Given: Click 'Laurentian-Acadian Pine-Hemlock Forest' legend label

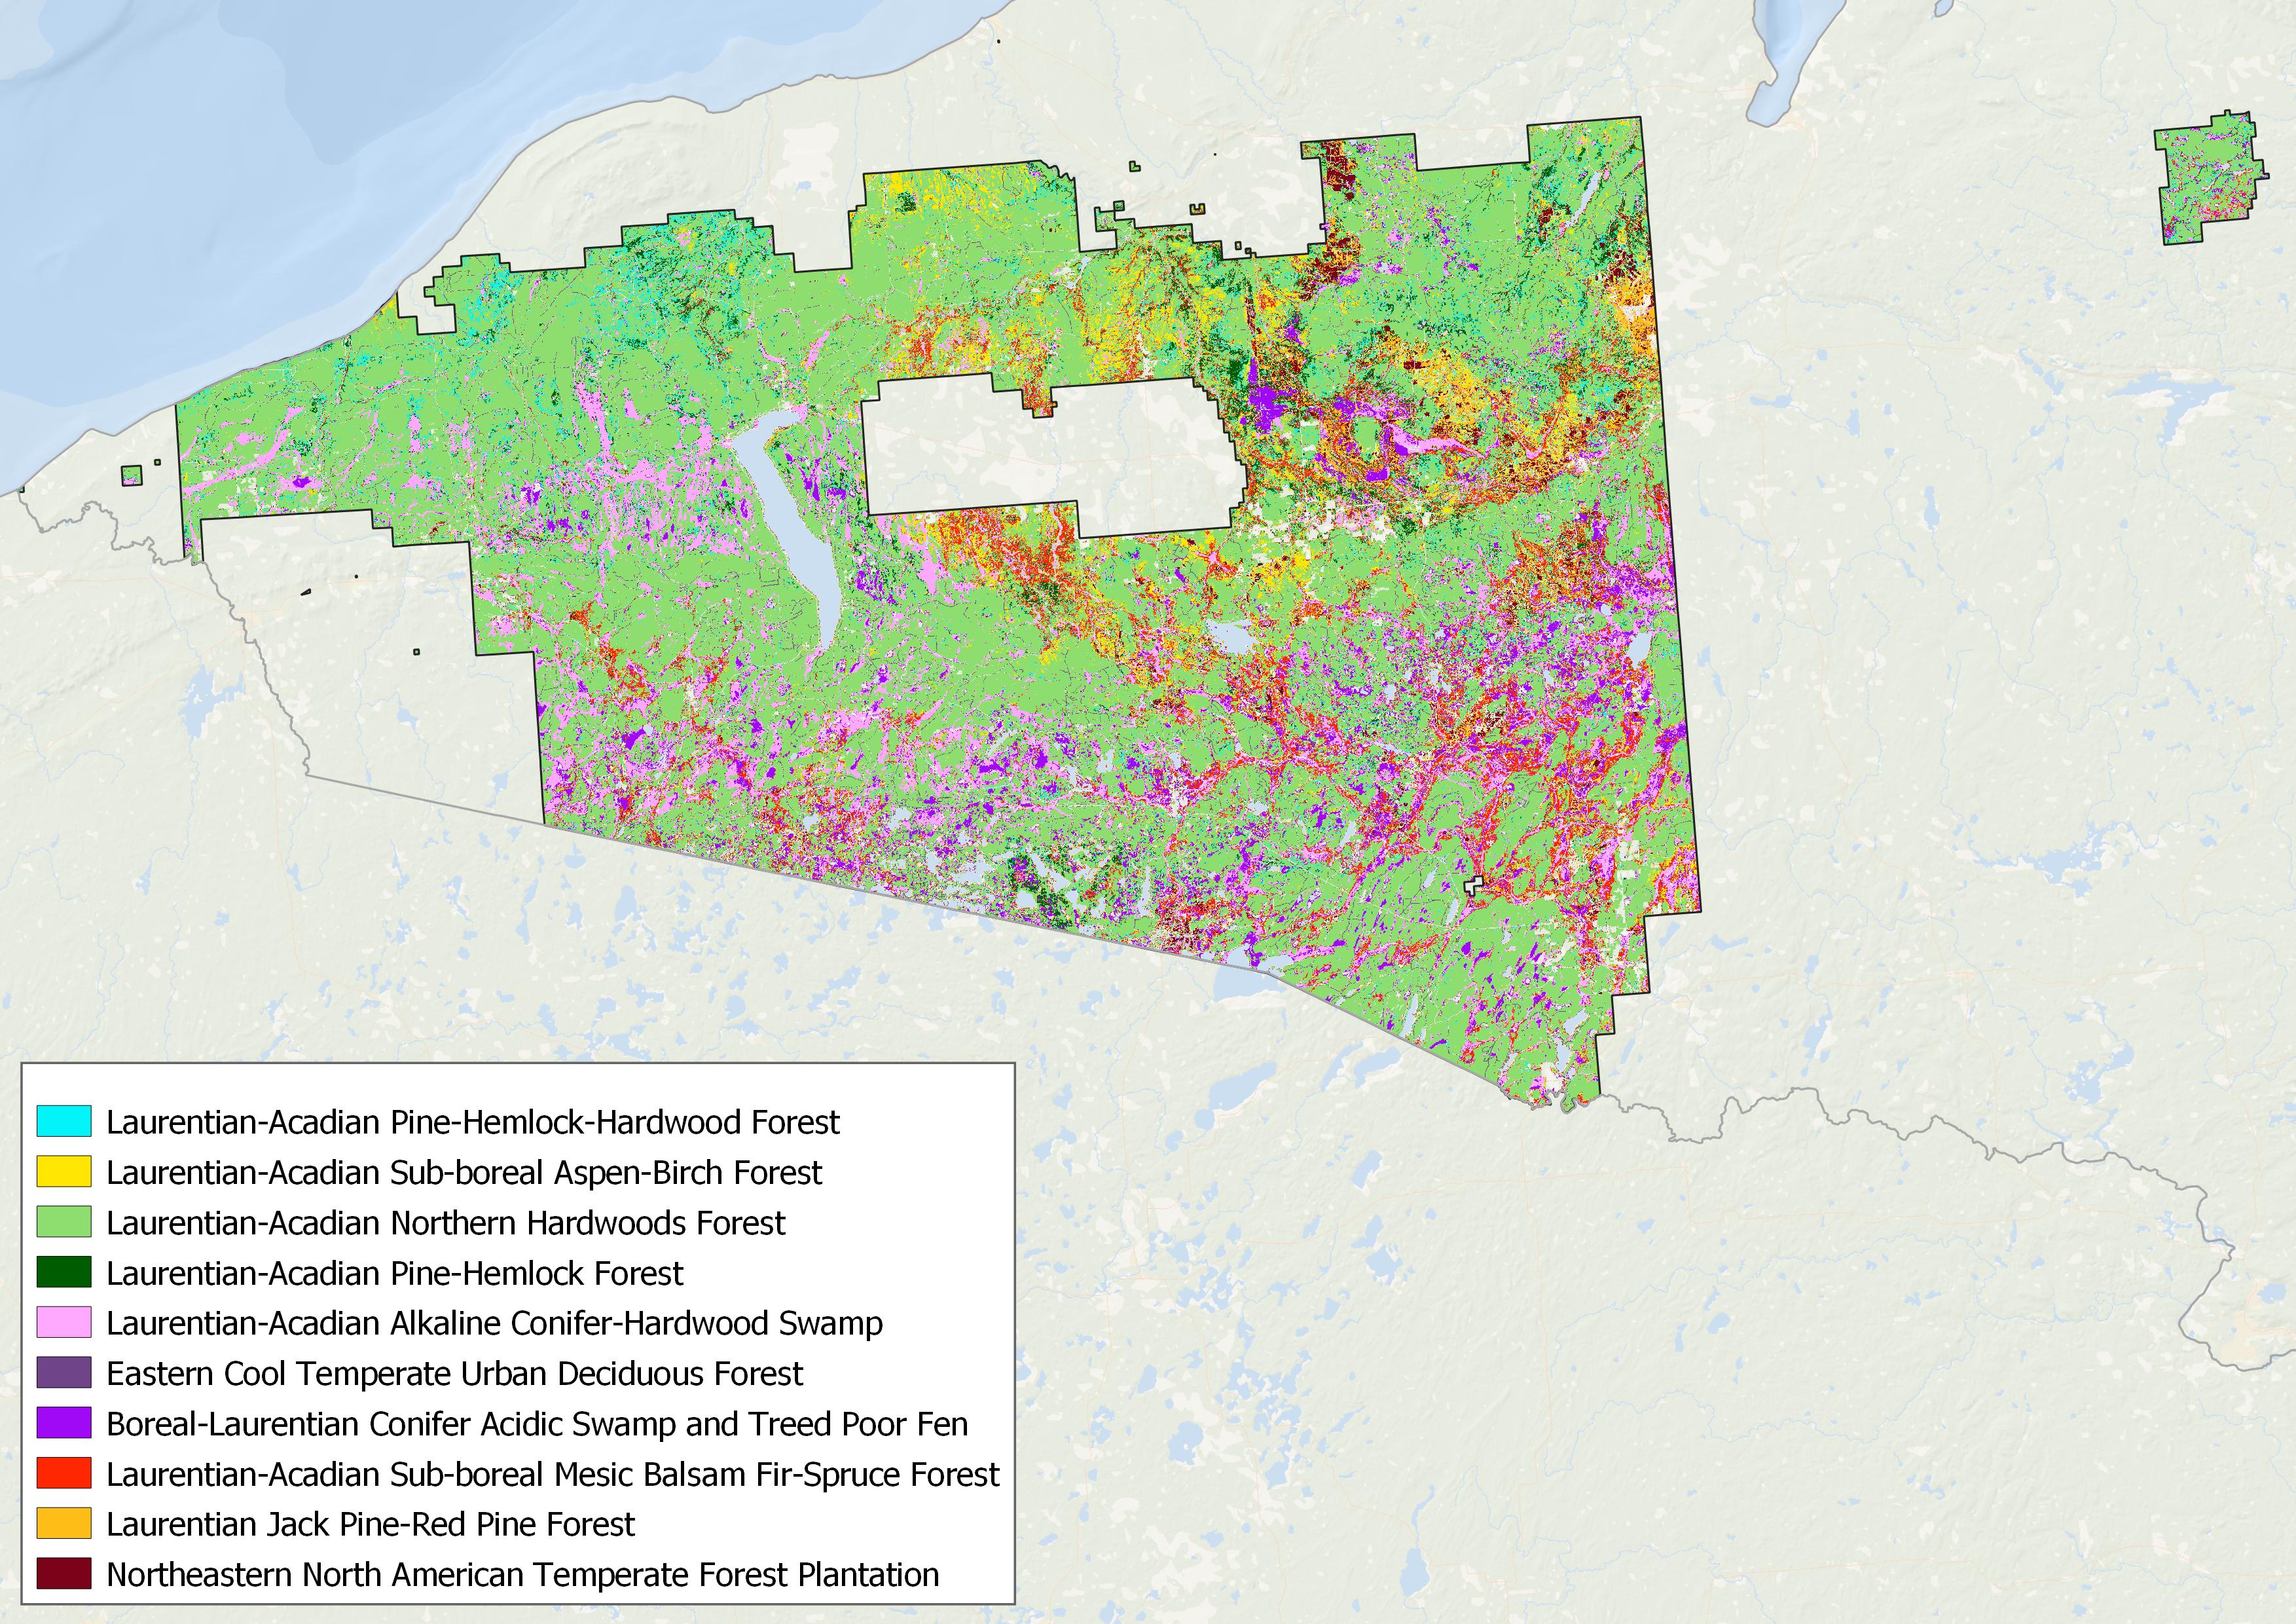Looking at the screenshot, I should pos(395,1273).
